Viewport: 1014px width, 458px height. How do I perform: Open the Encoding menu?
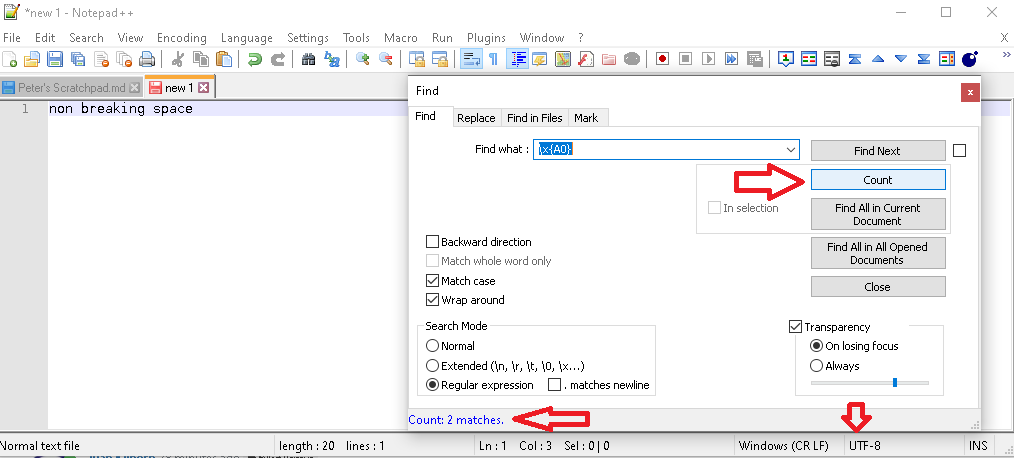(x=182, y=38)
